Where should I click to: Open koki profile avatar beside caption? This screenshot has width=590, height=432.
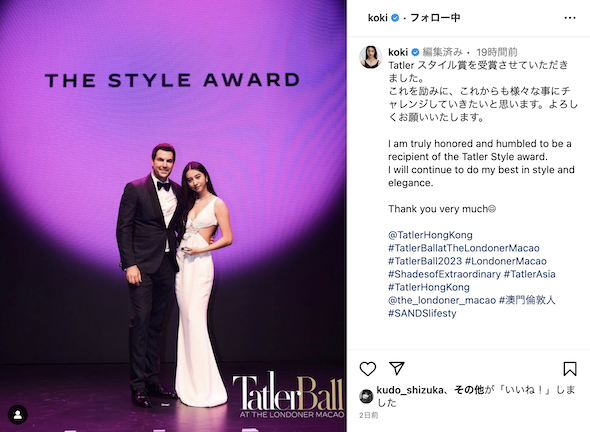pyautogui.click(x=371, y=57)
